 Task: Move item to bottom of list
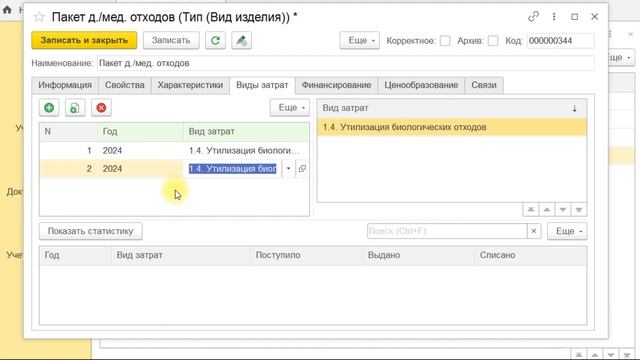point(579,210)
